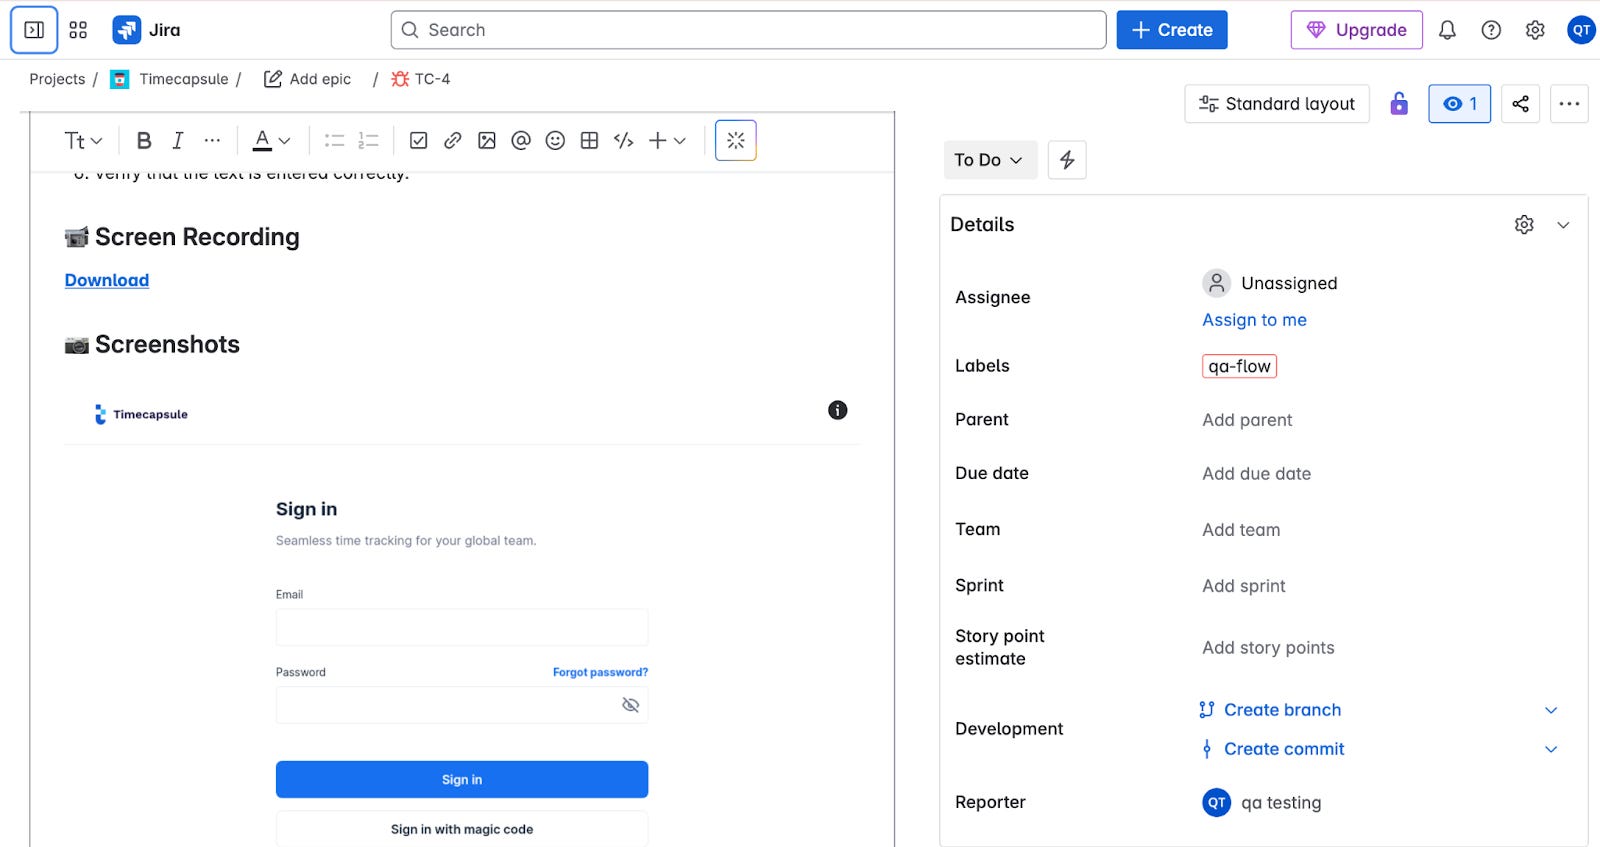Open QT profile avatar menu
Screen dimensions: 1600x847
pyautogui.click(x=1581, y=30)
